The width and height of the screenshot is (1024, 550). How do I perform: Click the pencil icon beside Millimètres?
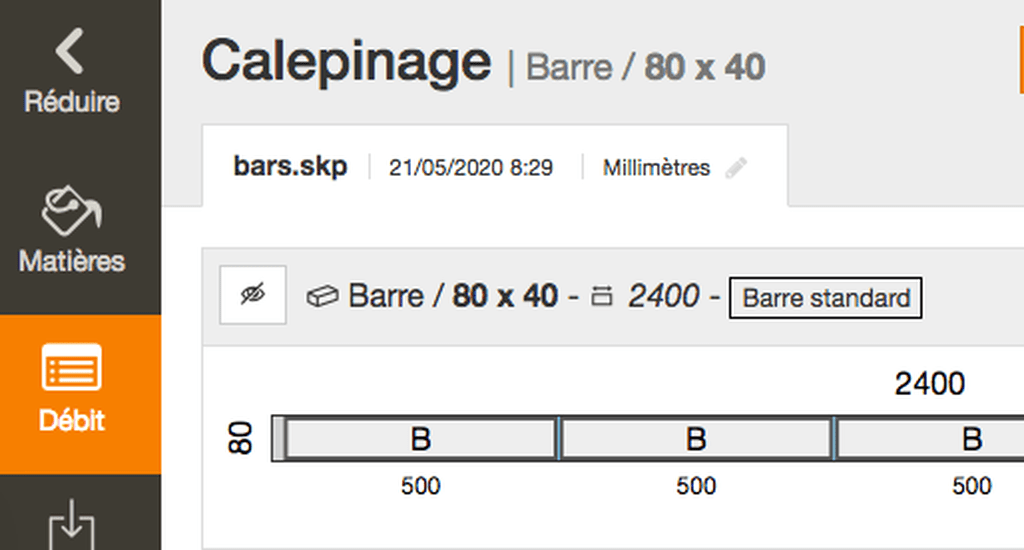736,168
